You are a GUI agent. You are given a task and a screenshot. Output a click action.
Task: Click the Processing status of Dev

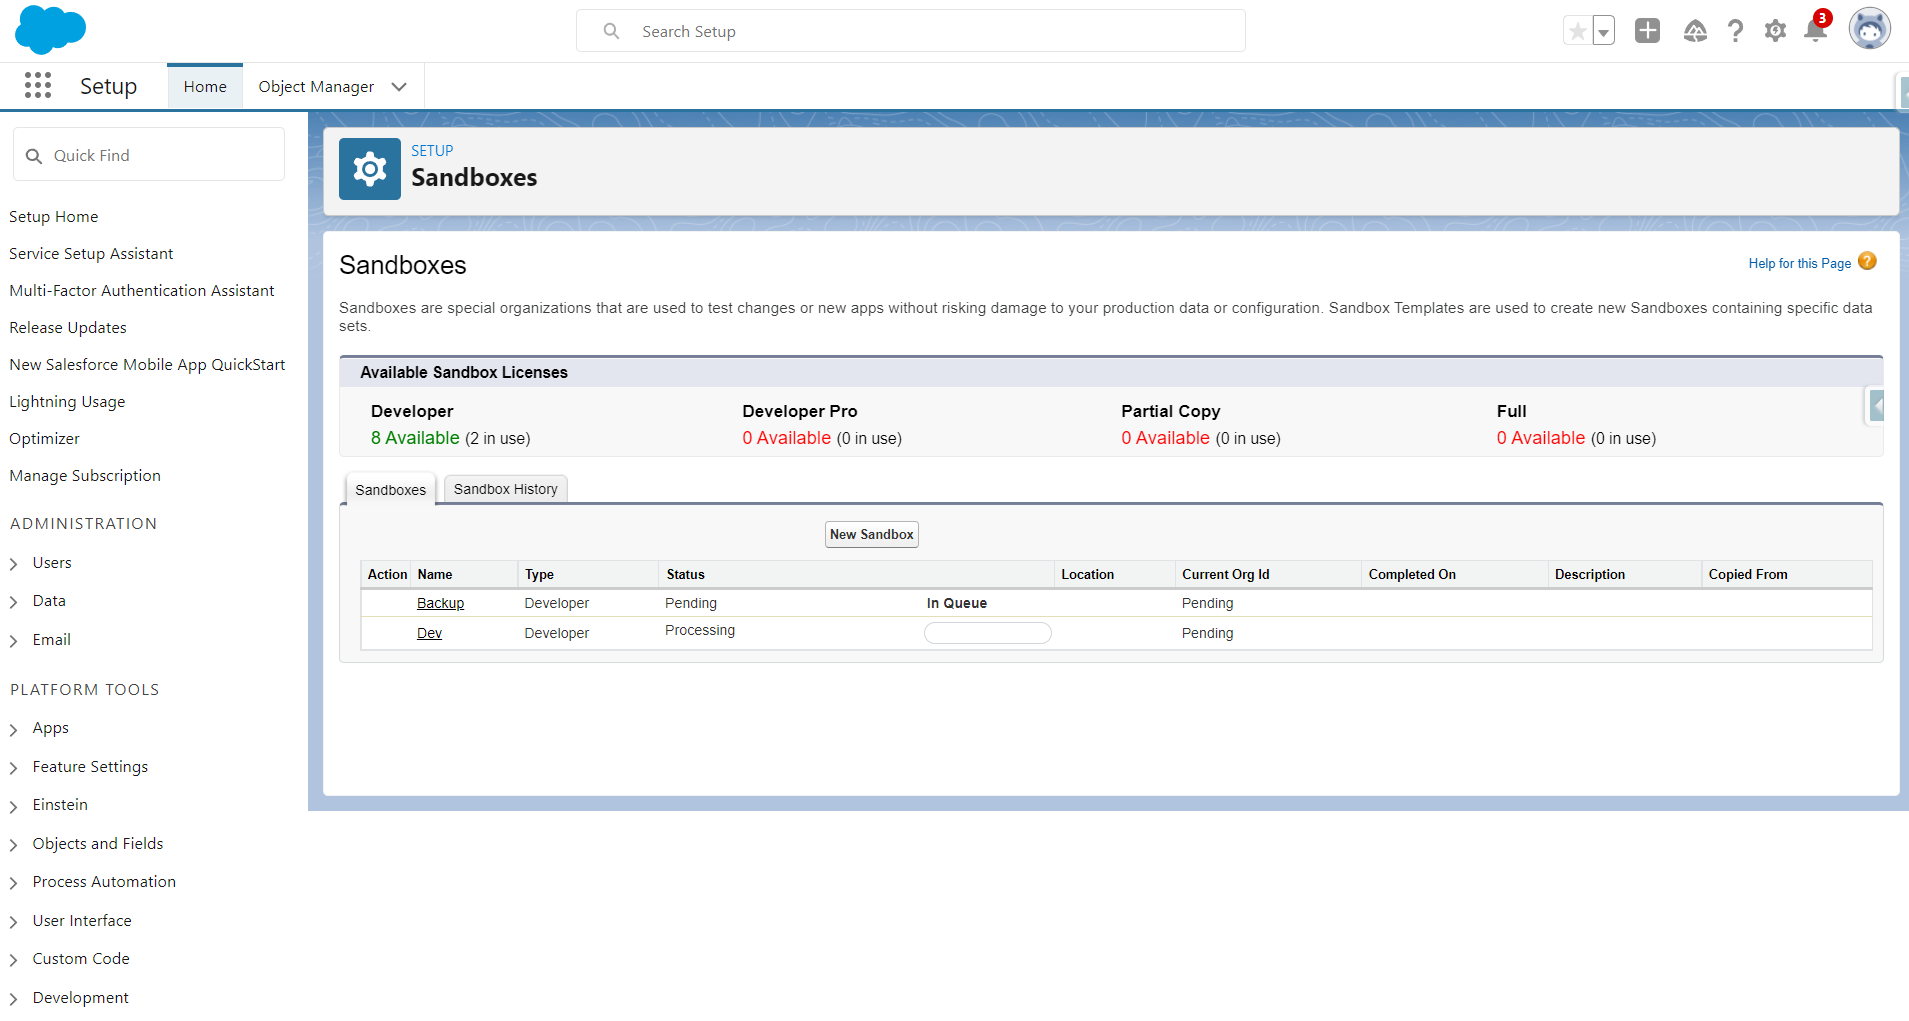click(700, 630)
